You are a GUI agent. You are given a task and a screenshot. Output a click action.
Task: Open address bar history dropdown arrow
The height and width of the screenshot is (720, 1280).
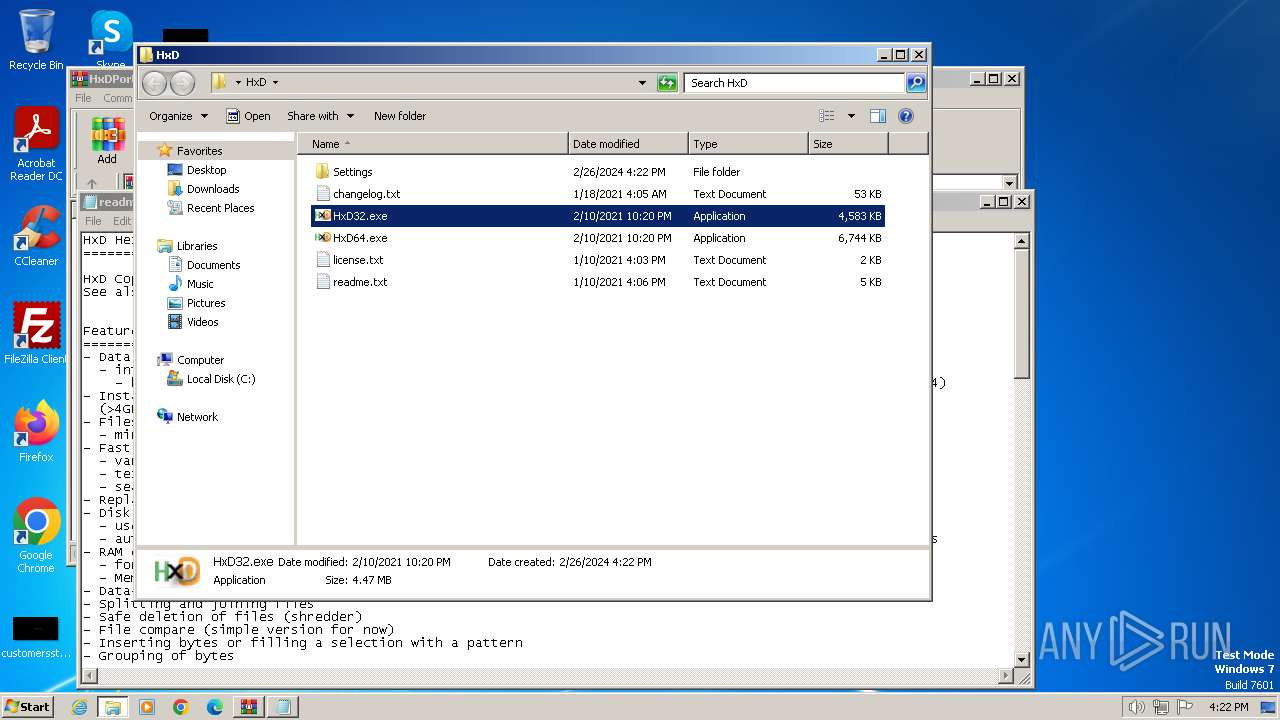pos(642,83)
